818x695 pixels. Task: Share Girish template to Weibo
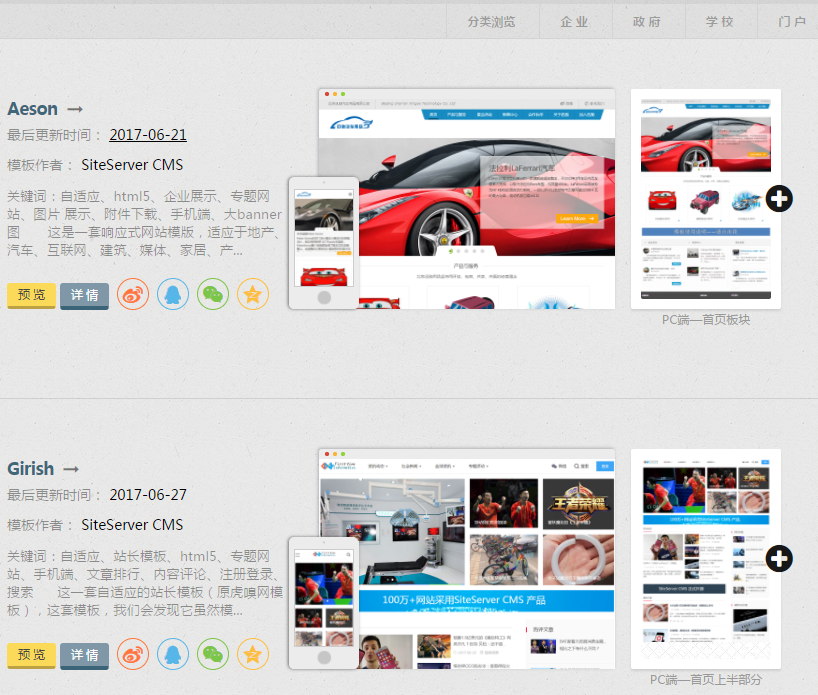133,654
